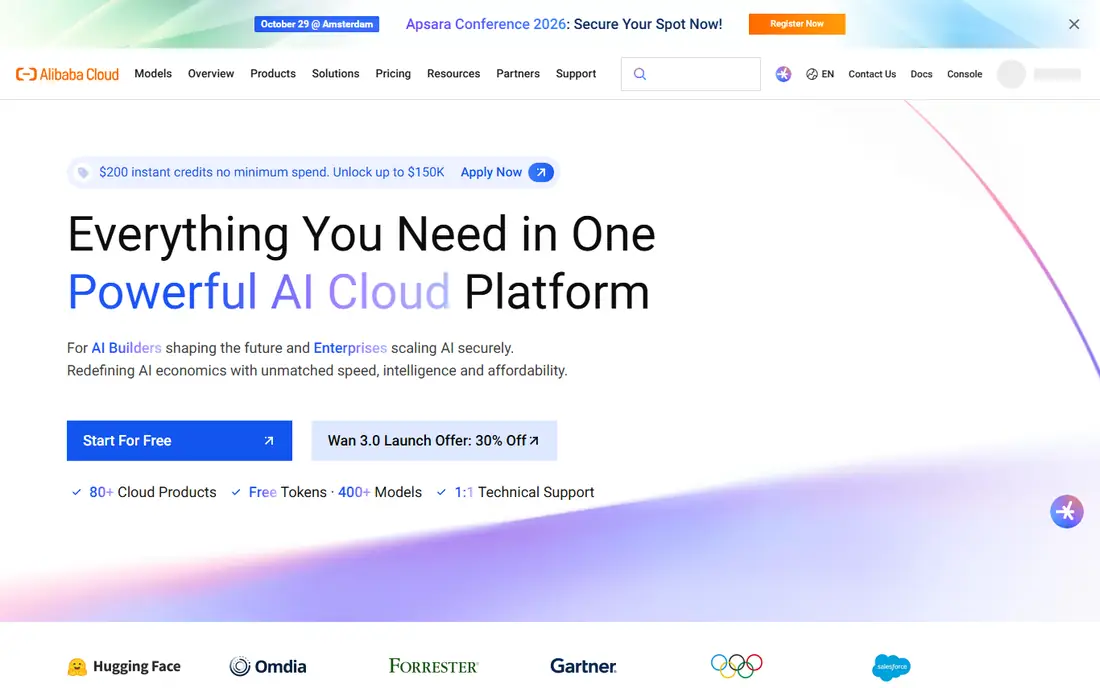This screenshot has height=688, width=1100.
Task: Open the Pricing menu
Action: tap(393, 74)
